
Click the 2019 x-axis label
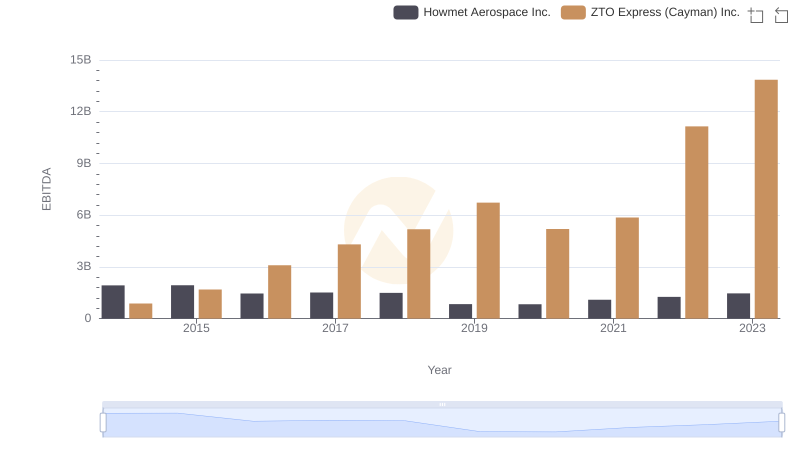coord(474,328)
